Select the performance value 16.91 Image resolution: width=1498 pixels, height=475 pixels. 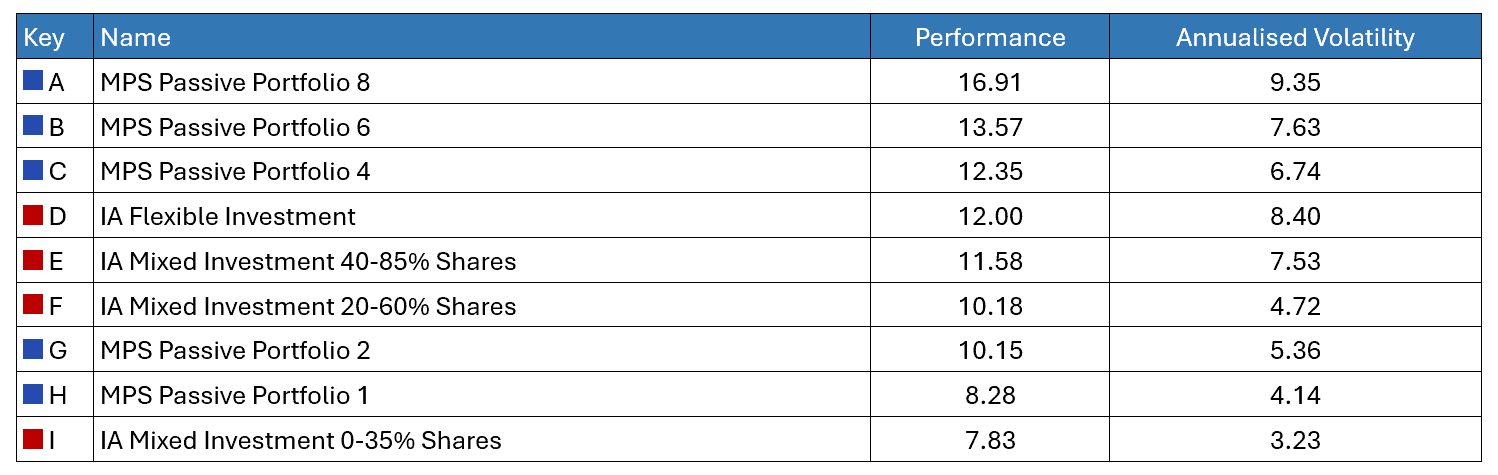click(990, 82)
